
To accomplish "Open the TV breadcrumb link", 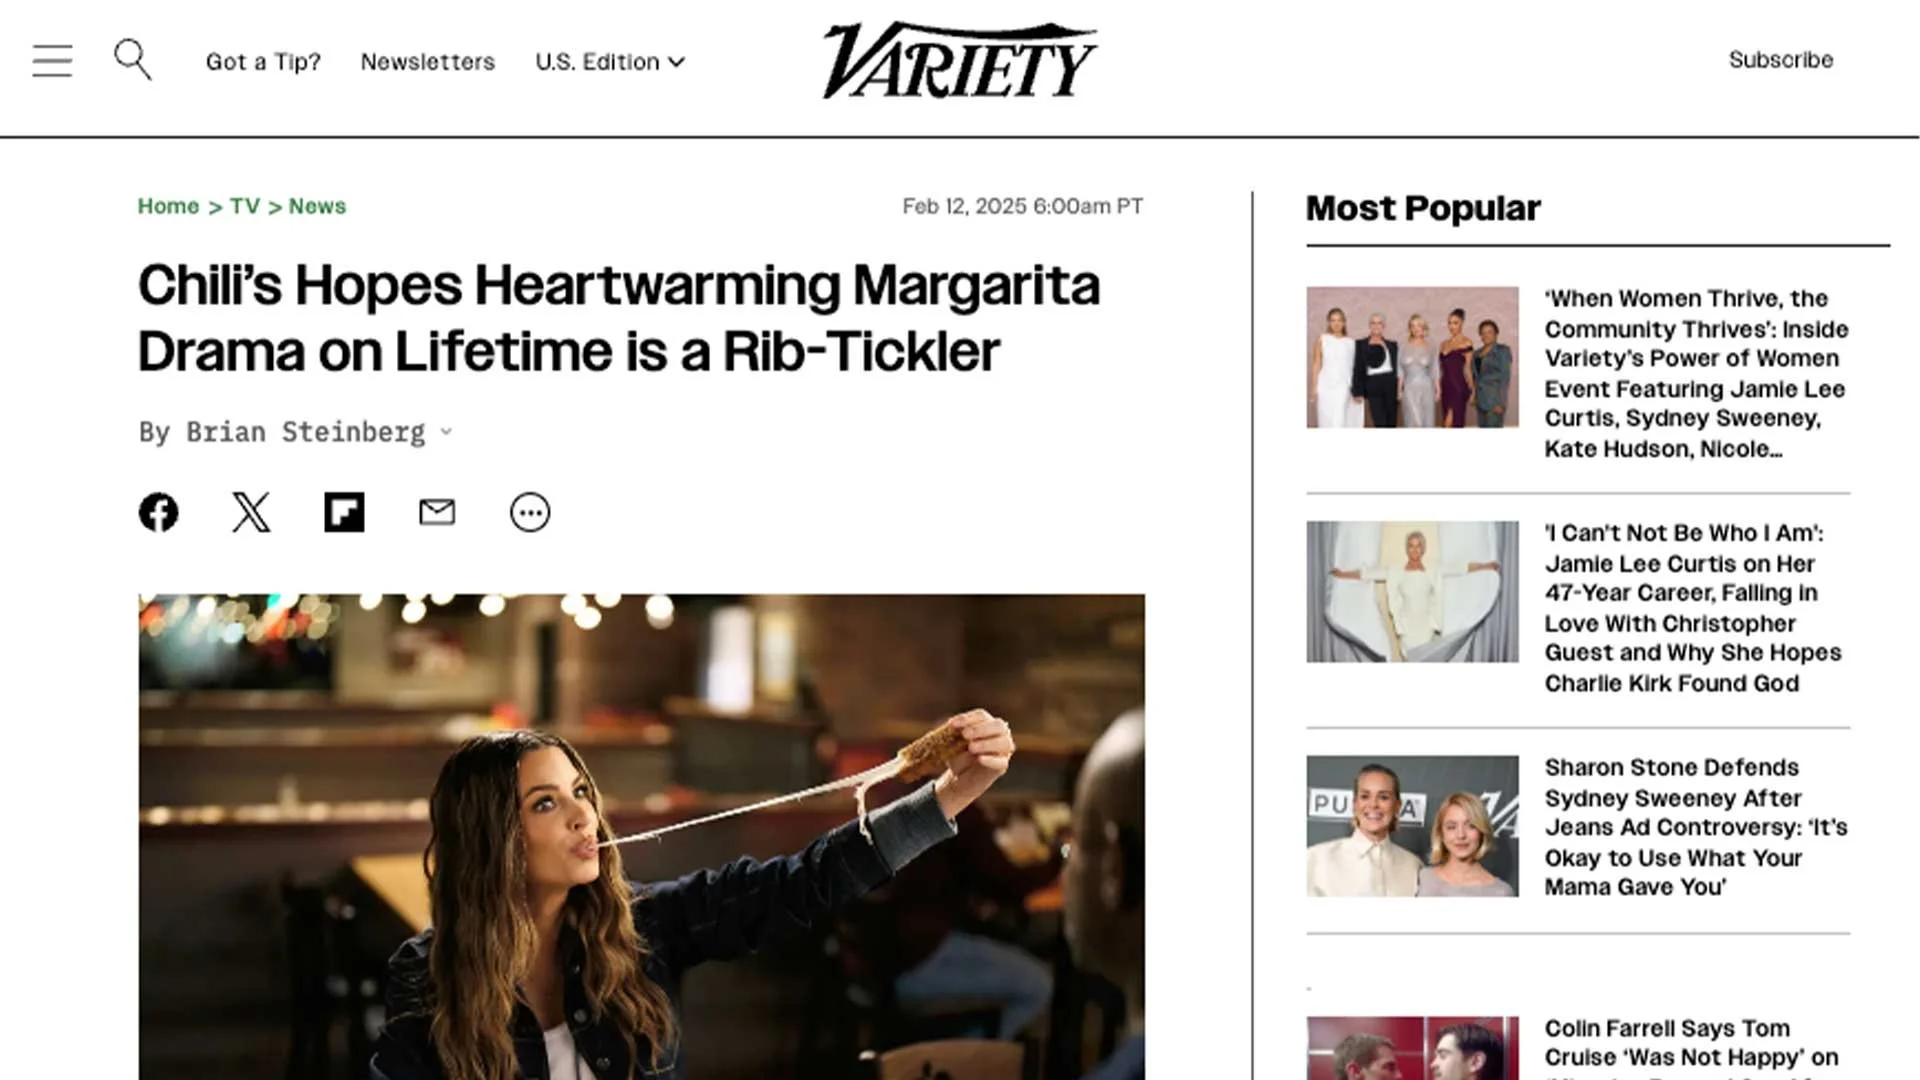I will (245, 206).
